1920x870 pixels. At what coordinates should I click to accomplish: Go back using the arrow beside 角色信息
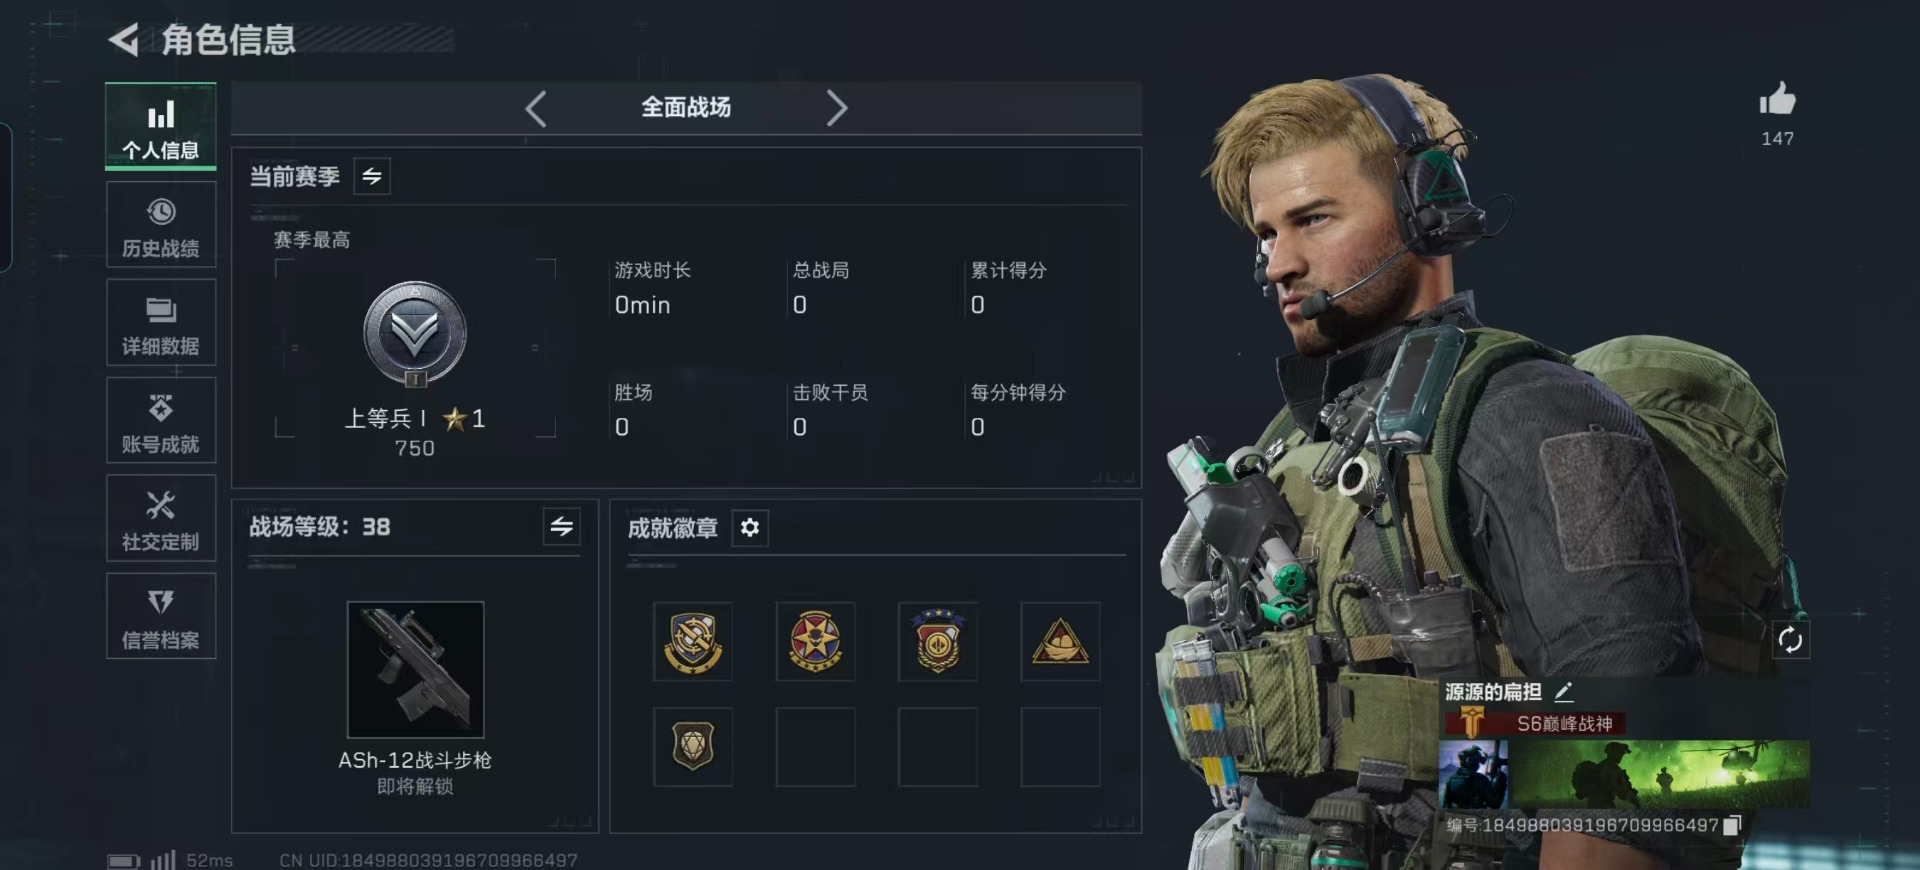[123, 40]
